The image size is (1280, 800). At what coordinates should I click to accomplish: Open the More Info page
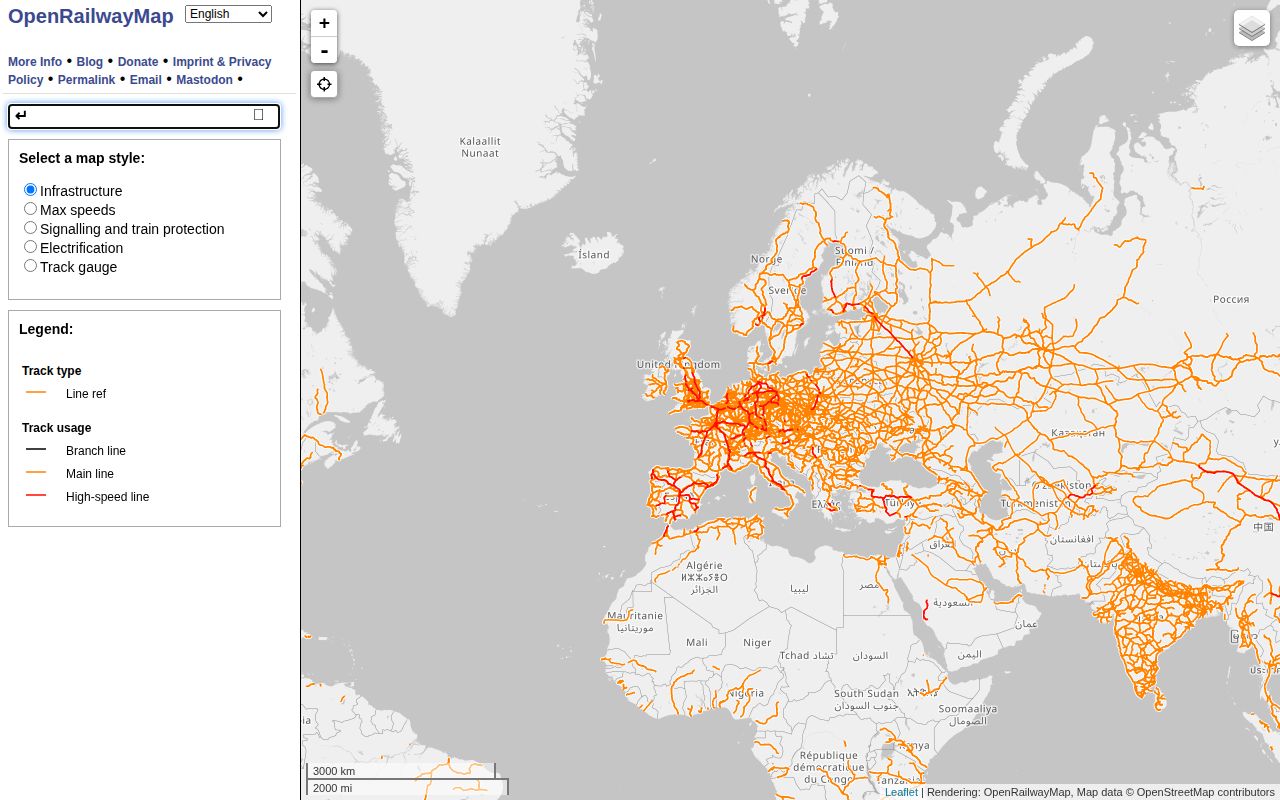tap(35, 62)
